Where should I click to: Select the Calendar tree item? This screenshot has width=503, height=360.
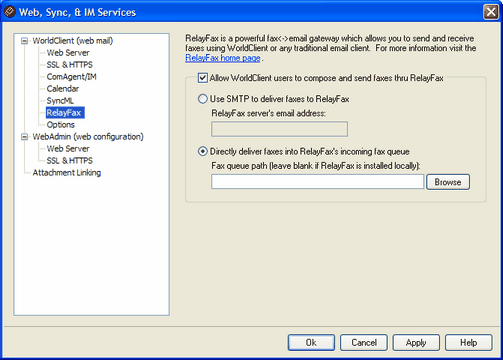(x=63, y=89)
